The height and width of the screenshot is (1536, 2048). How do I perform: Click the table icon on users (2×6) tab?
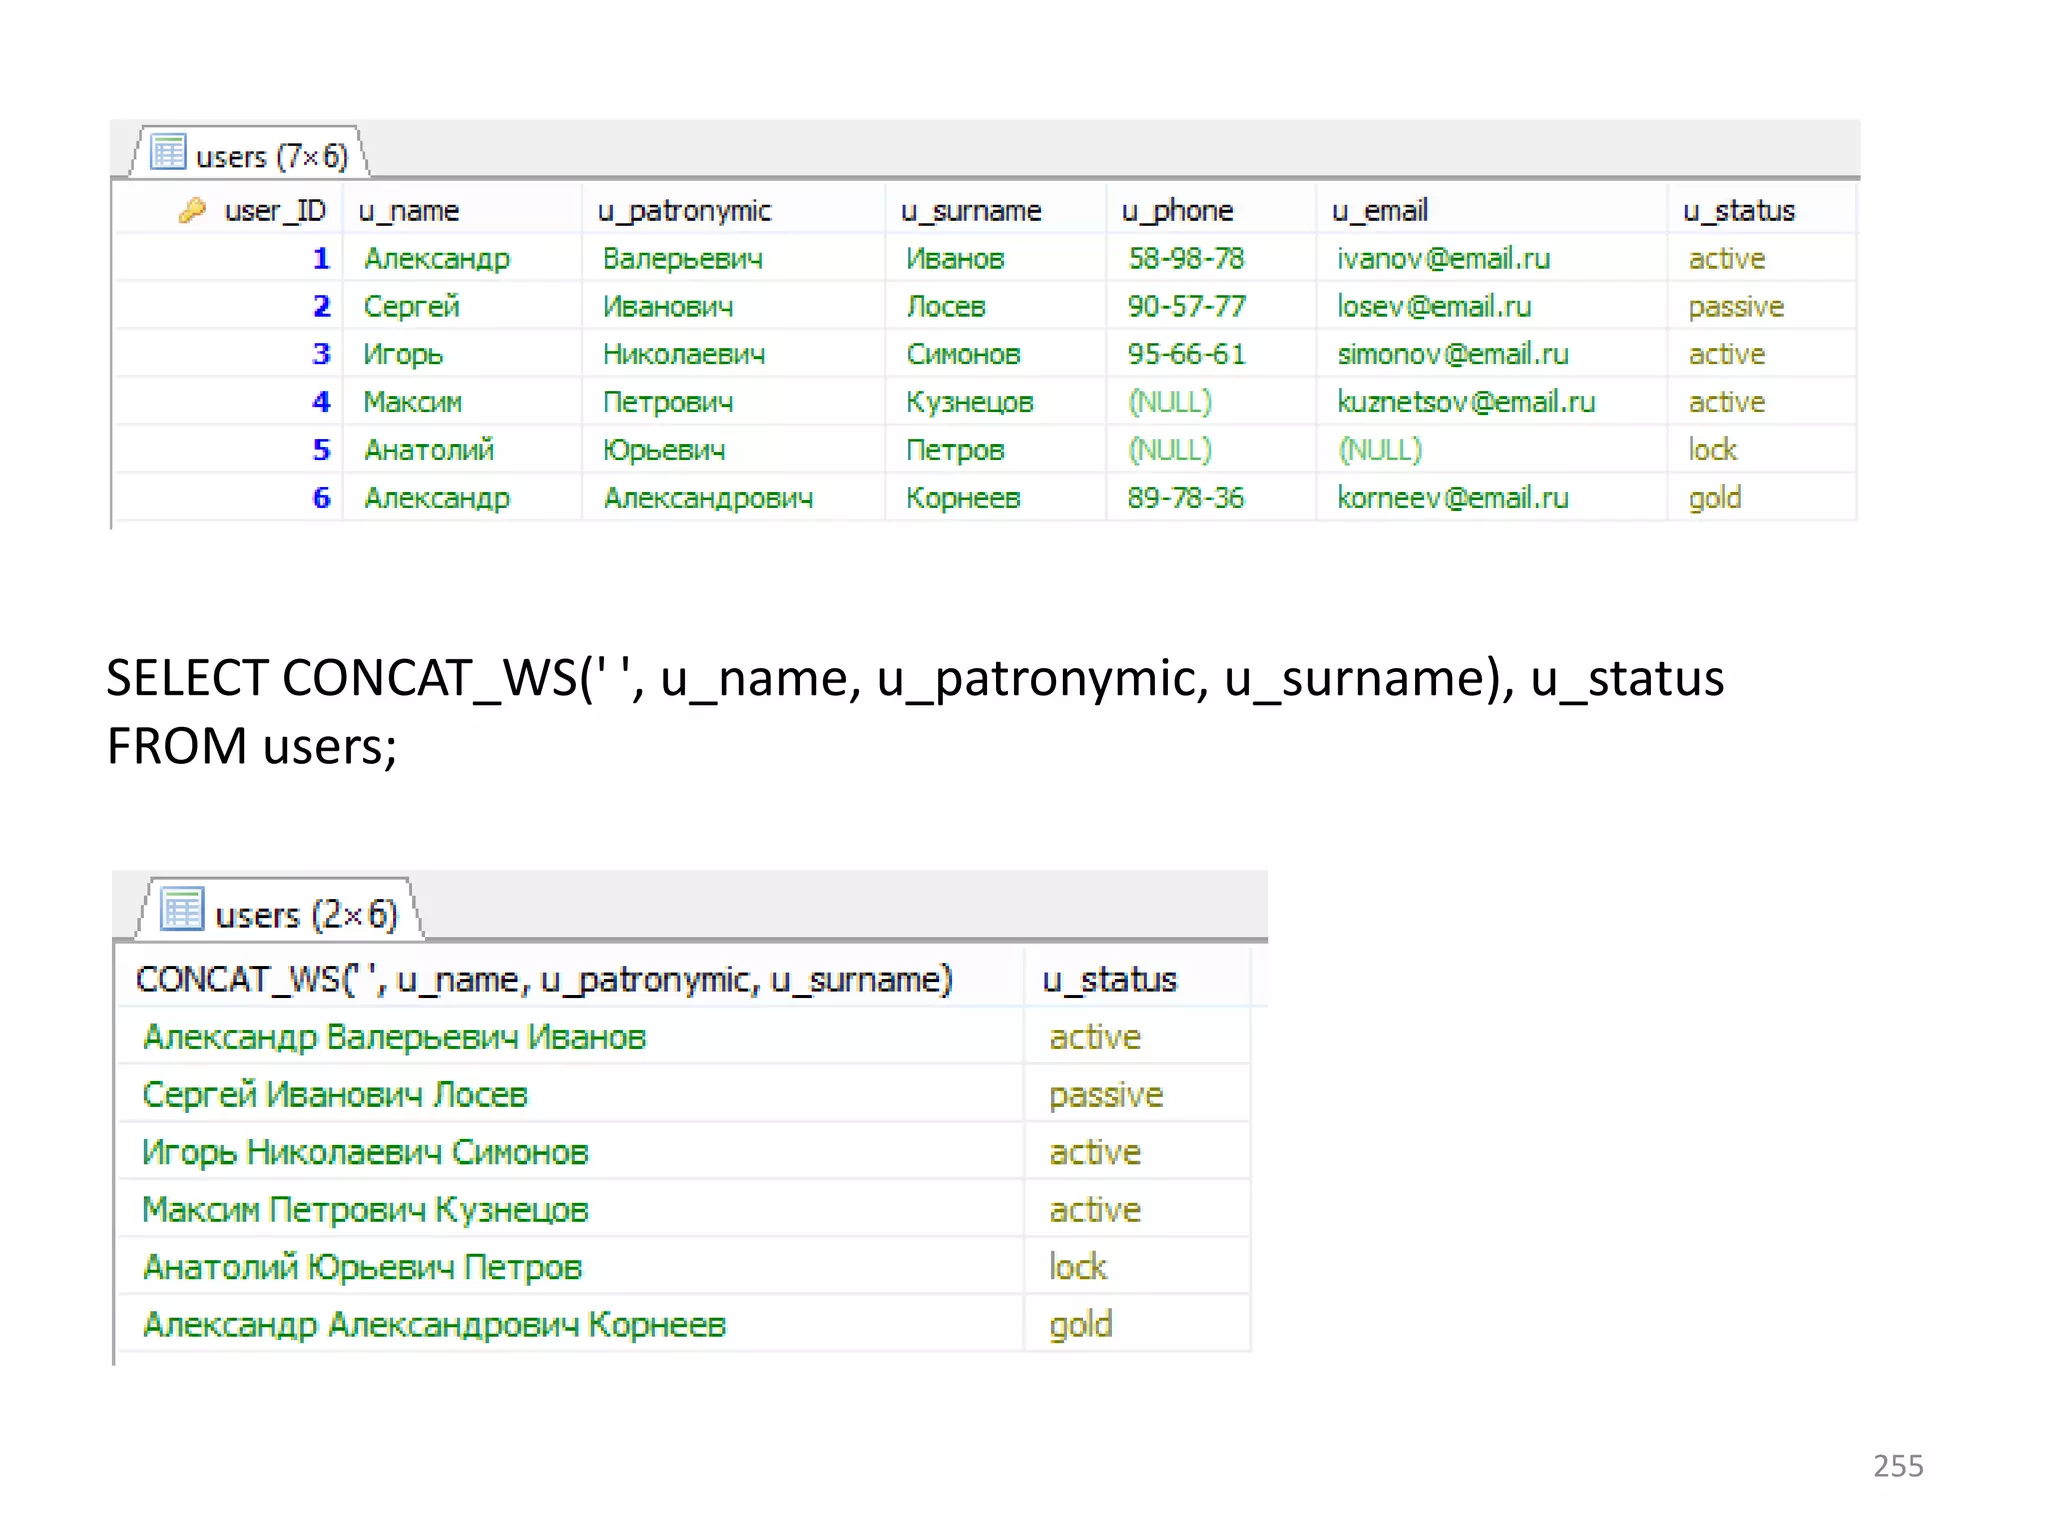(x=182, y=910)
